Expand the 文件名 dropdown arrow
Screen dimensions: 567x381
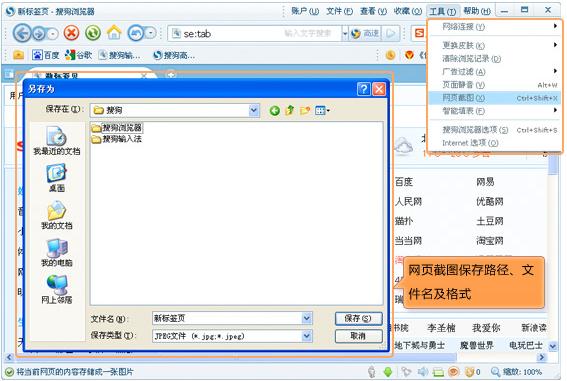pyautogui.click(x=307, y=318)
